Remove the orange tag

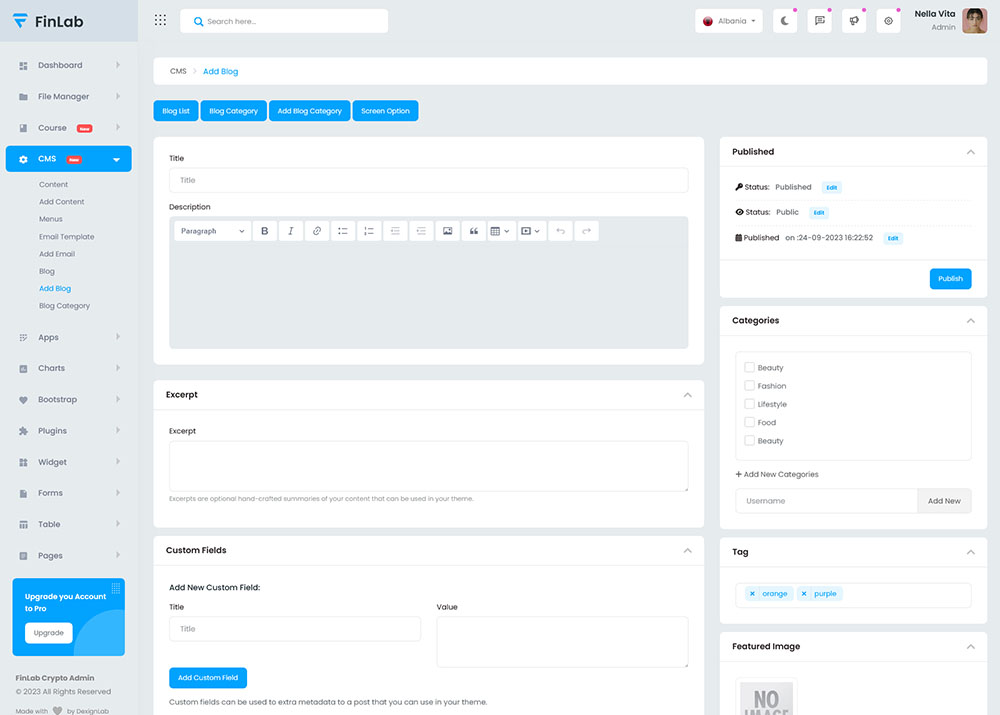[752, 594]
